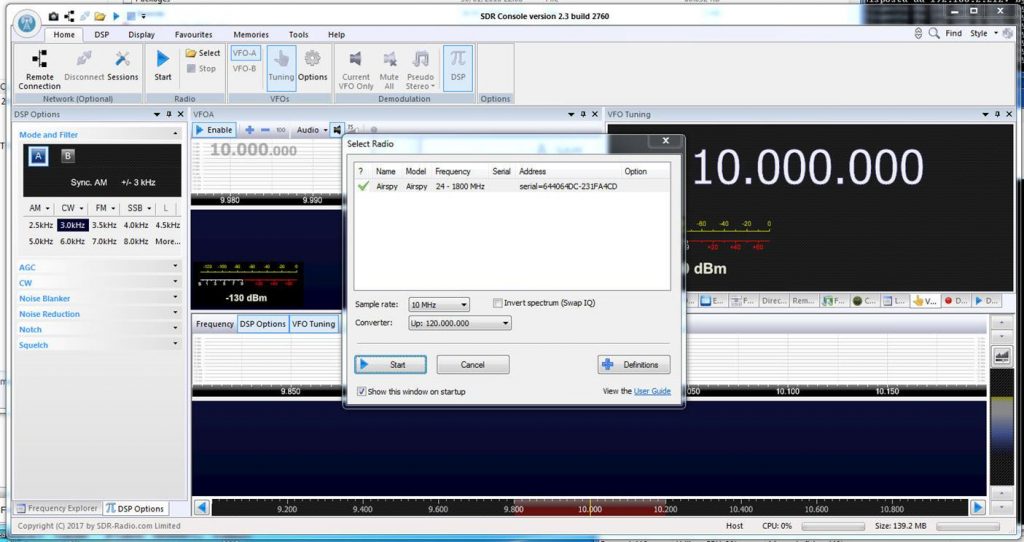
Task: Click Start button in Select Radio dialog
Action: pos(391,364)
